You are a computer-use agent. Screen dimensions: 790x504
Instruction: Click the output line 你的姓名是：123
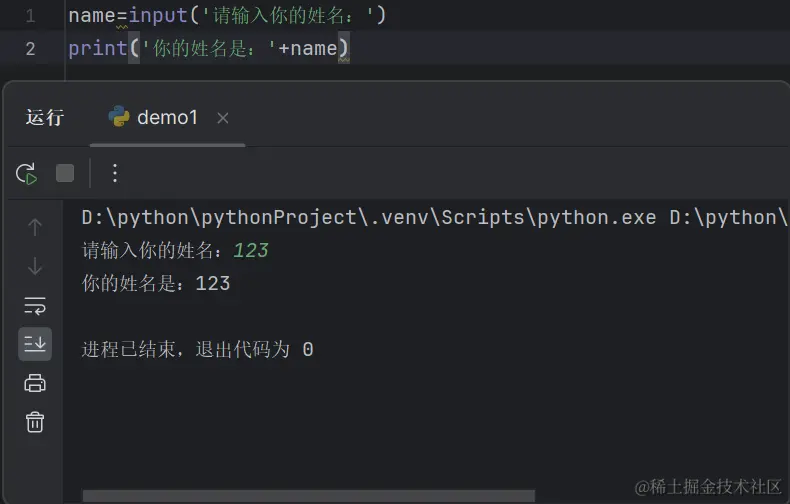click(x=156, y=284)
